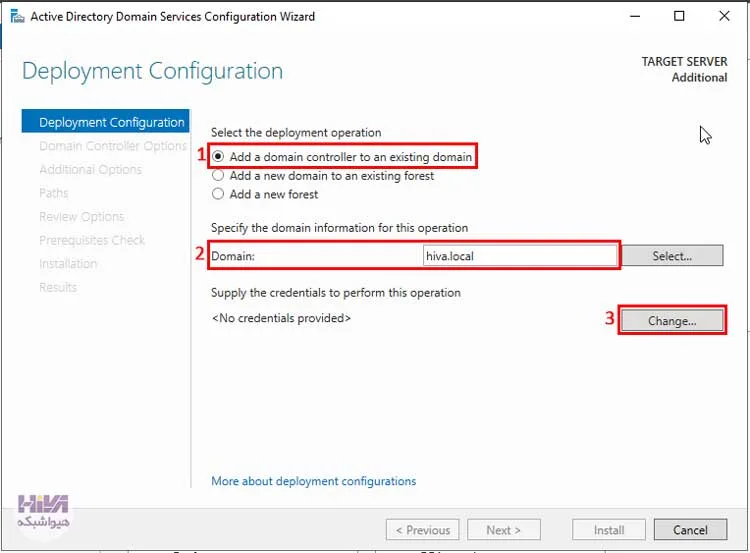
Task: Open Domain Controller Options step
Action: (x=113, y=145)
